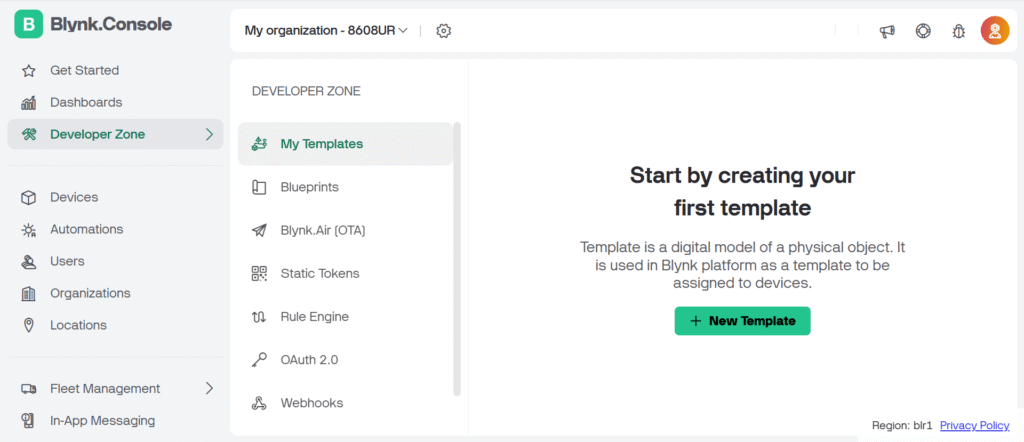Click the Blynk.Air paper plane icon

(259, 230)
